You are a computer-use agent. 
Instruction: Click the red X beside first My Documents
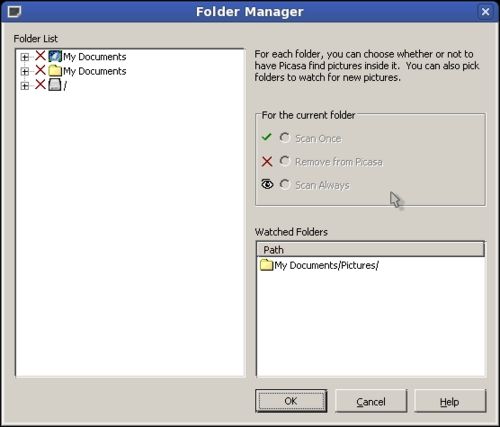click(40, 56)
